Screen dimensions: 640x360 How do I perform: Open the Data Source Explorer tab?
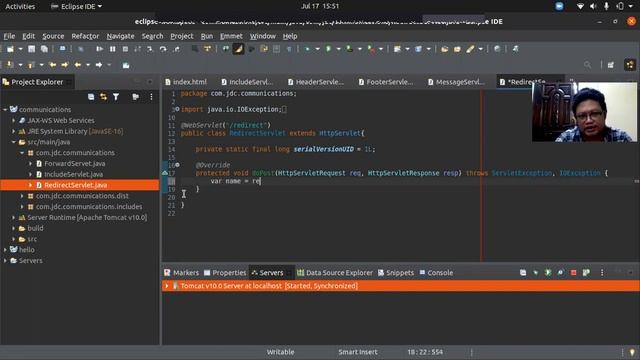tap(335, 273)
